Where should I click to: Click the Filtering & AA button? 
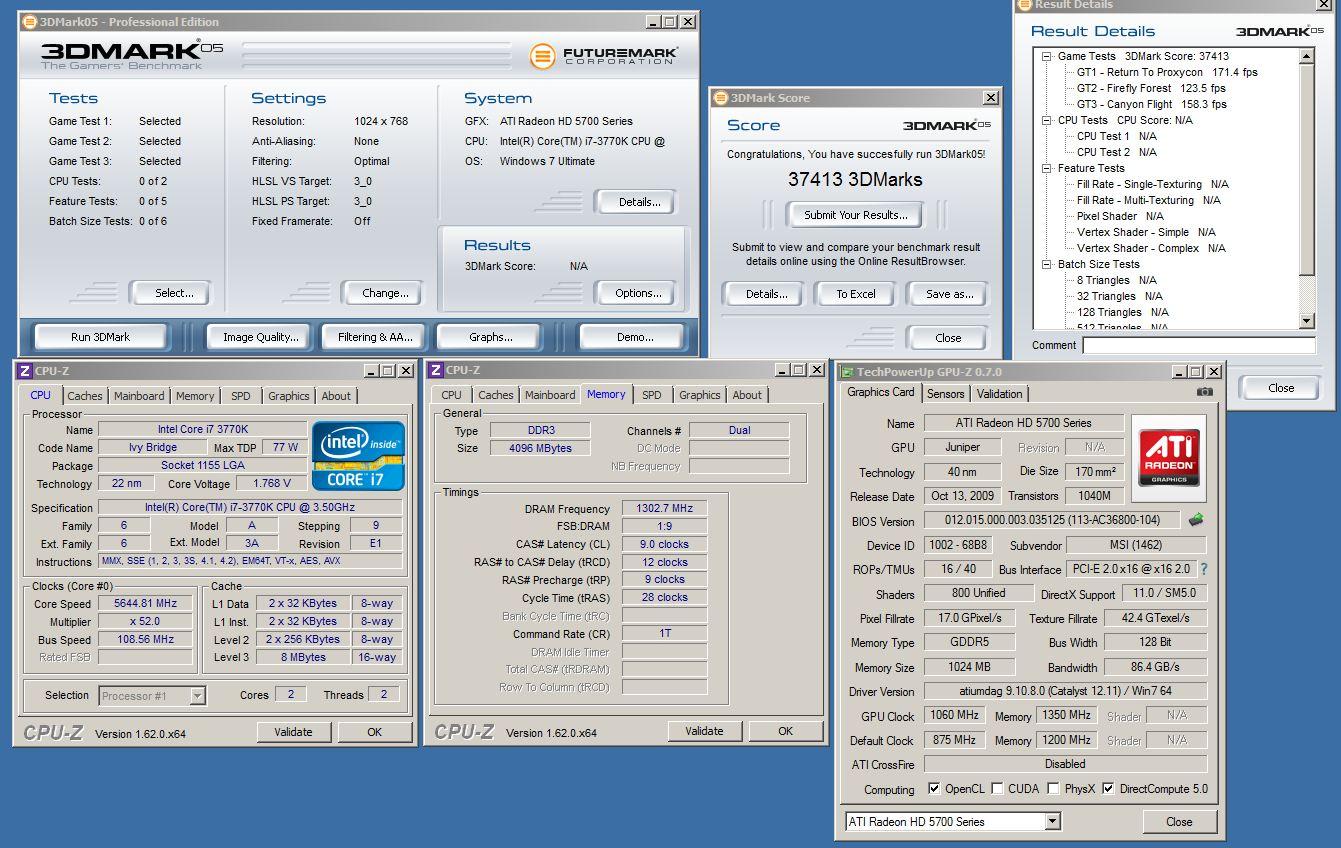click(375, 337)
